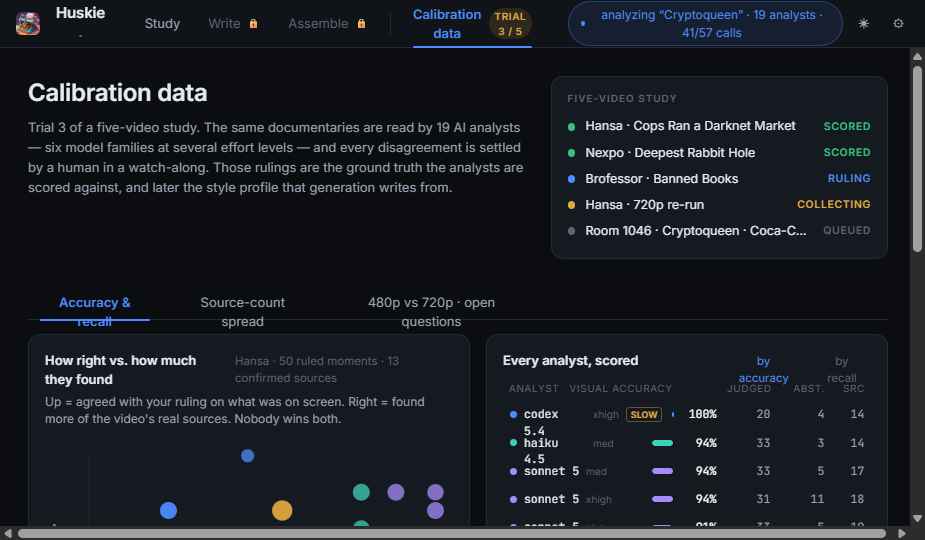Switch to Source-count spread tab
925x540 pixels.
pyautogui.click(x=242, y=311)
